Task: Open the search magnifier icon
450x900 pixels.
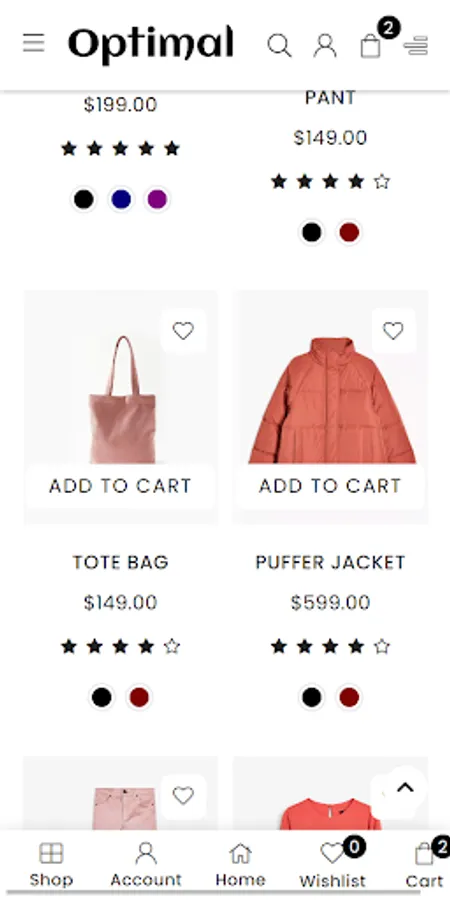Action: click(x=280, y=45)
